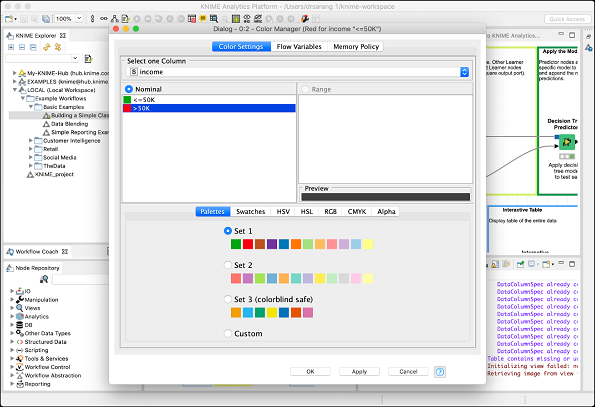Open the CMYK color tab
This screenshot has height=407, width=595.
click(357, 212)
